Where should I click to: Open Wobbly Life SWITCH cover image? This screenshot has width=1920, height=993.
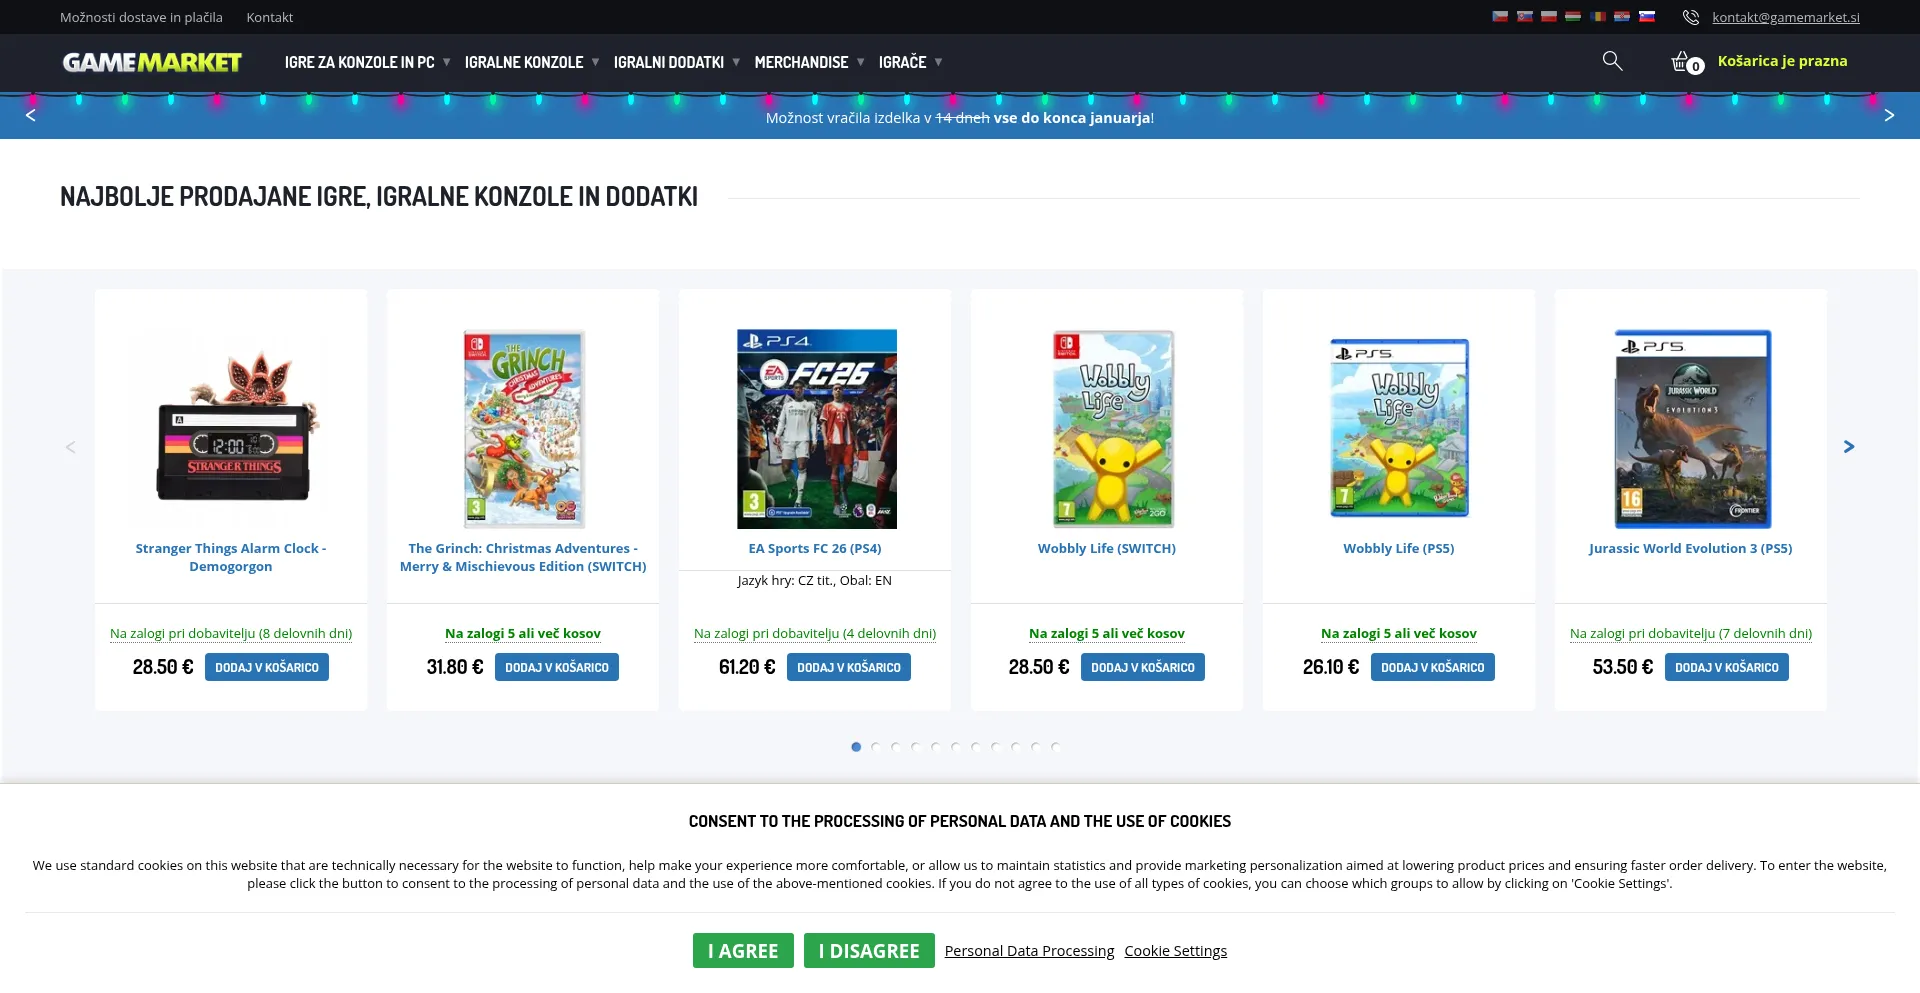click(x=1113, y=428)
